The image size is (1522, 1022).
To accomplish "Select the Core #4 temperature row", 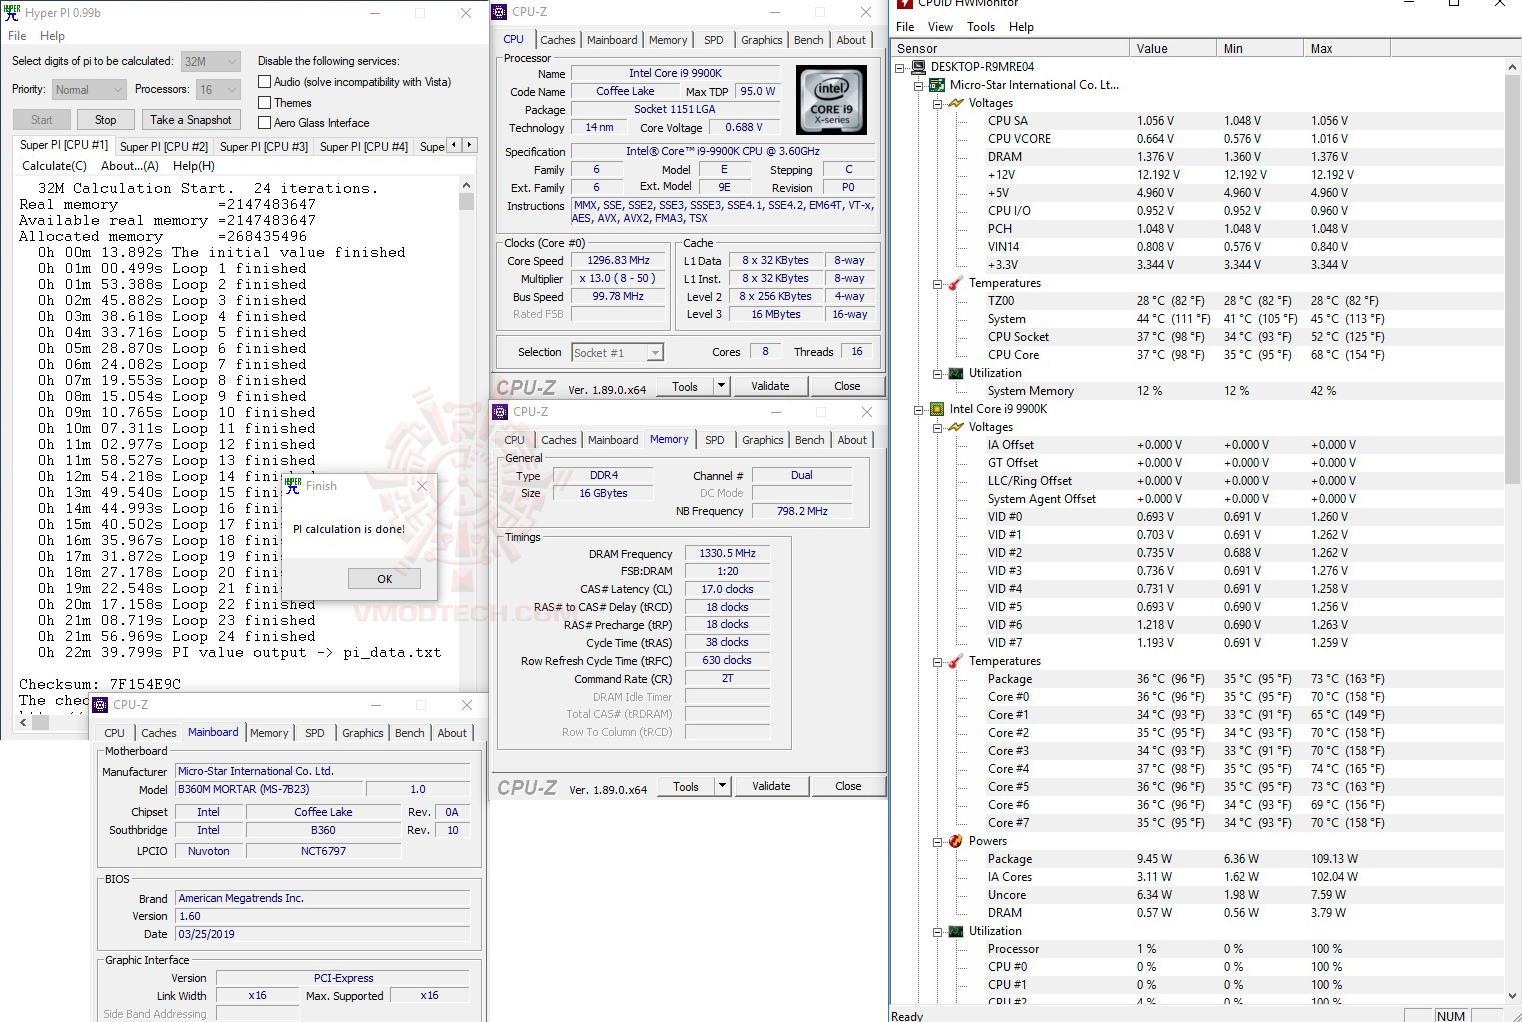I will click(1197, 769).
